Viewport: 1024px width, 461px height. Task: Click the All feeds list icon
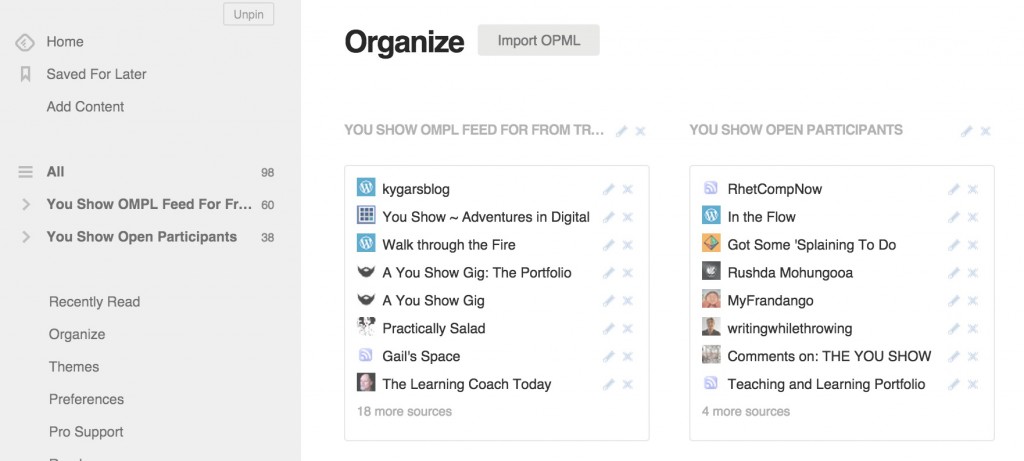point(25,172)
